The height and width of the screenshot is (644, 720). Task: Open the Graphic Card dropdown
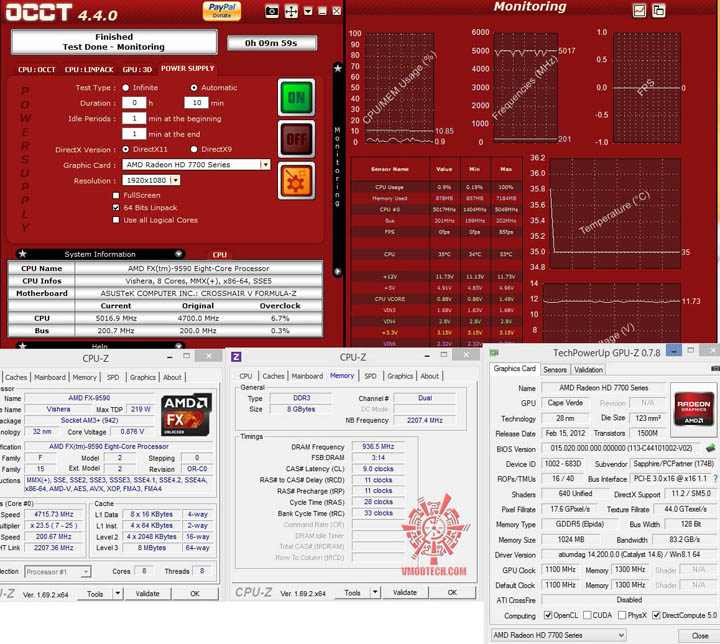click(265, 164)
